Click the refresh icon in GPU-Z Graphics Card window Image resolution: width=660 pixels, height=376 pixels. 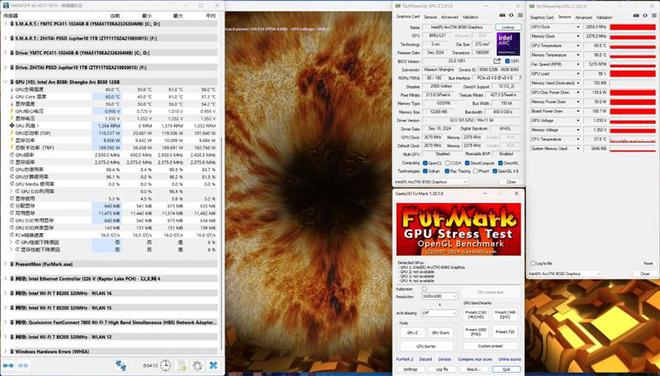[x=511, y=15]
